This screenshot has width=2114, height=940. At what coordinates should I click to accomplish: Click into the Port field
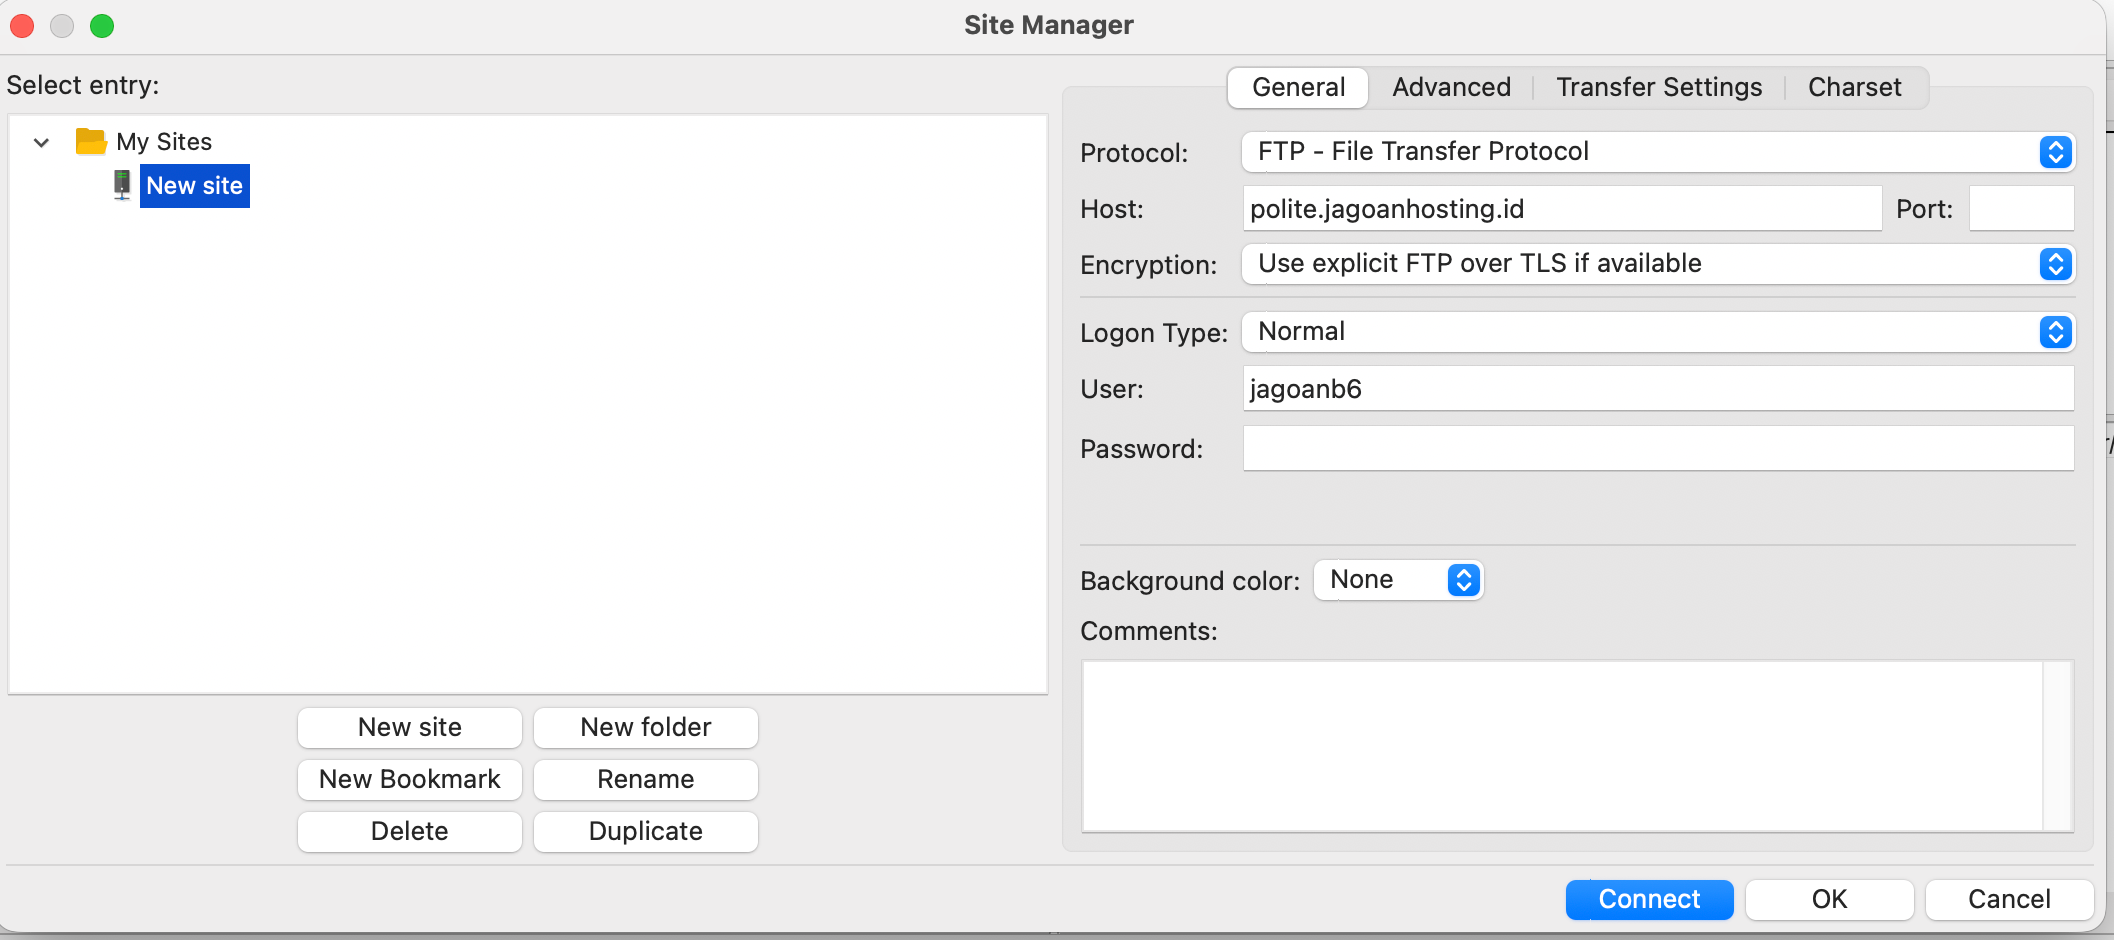pos(2020,209)
